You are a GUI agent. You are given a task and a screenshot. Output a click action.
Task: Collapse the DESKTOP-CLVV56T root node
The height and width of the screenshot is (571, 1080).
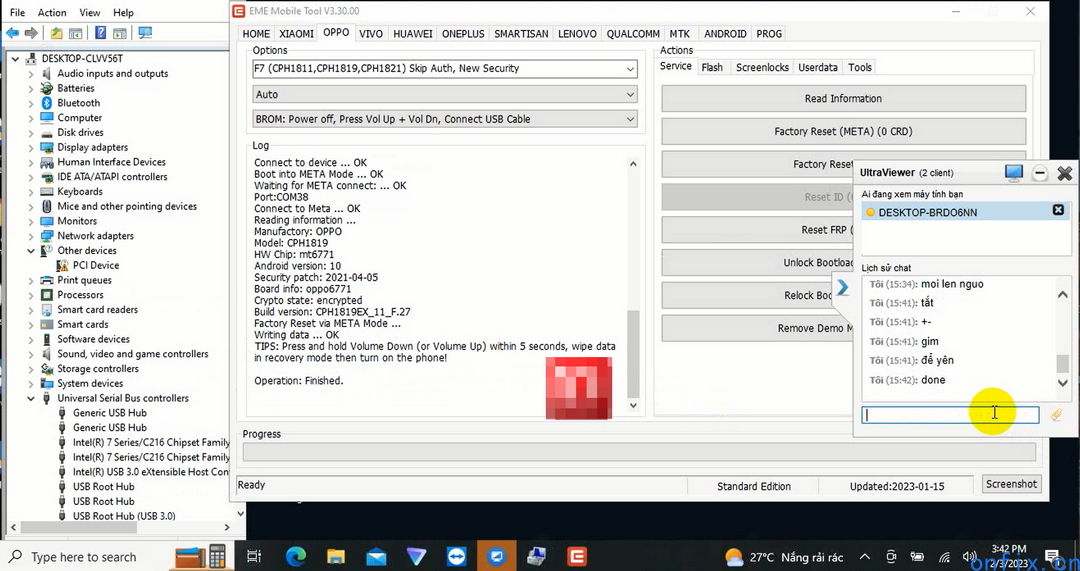point(15,59)
